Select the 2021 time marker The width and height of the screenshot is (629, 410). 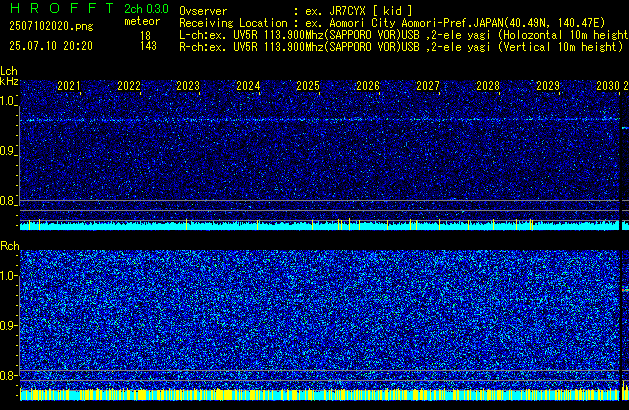(69, 86)
